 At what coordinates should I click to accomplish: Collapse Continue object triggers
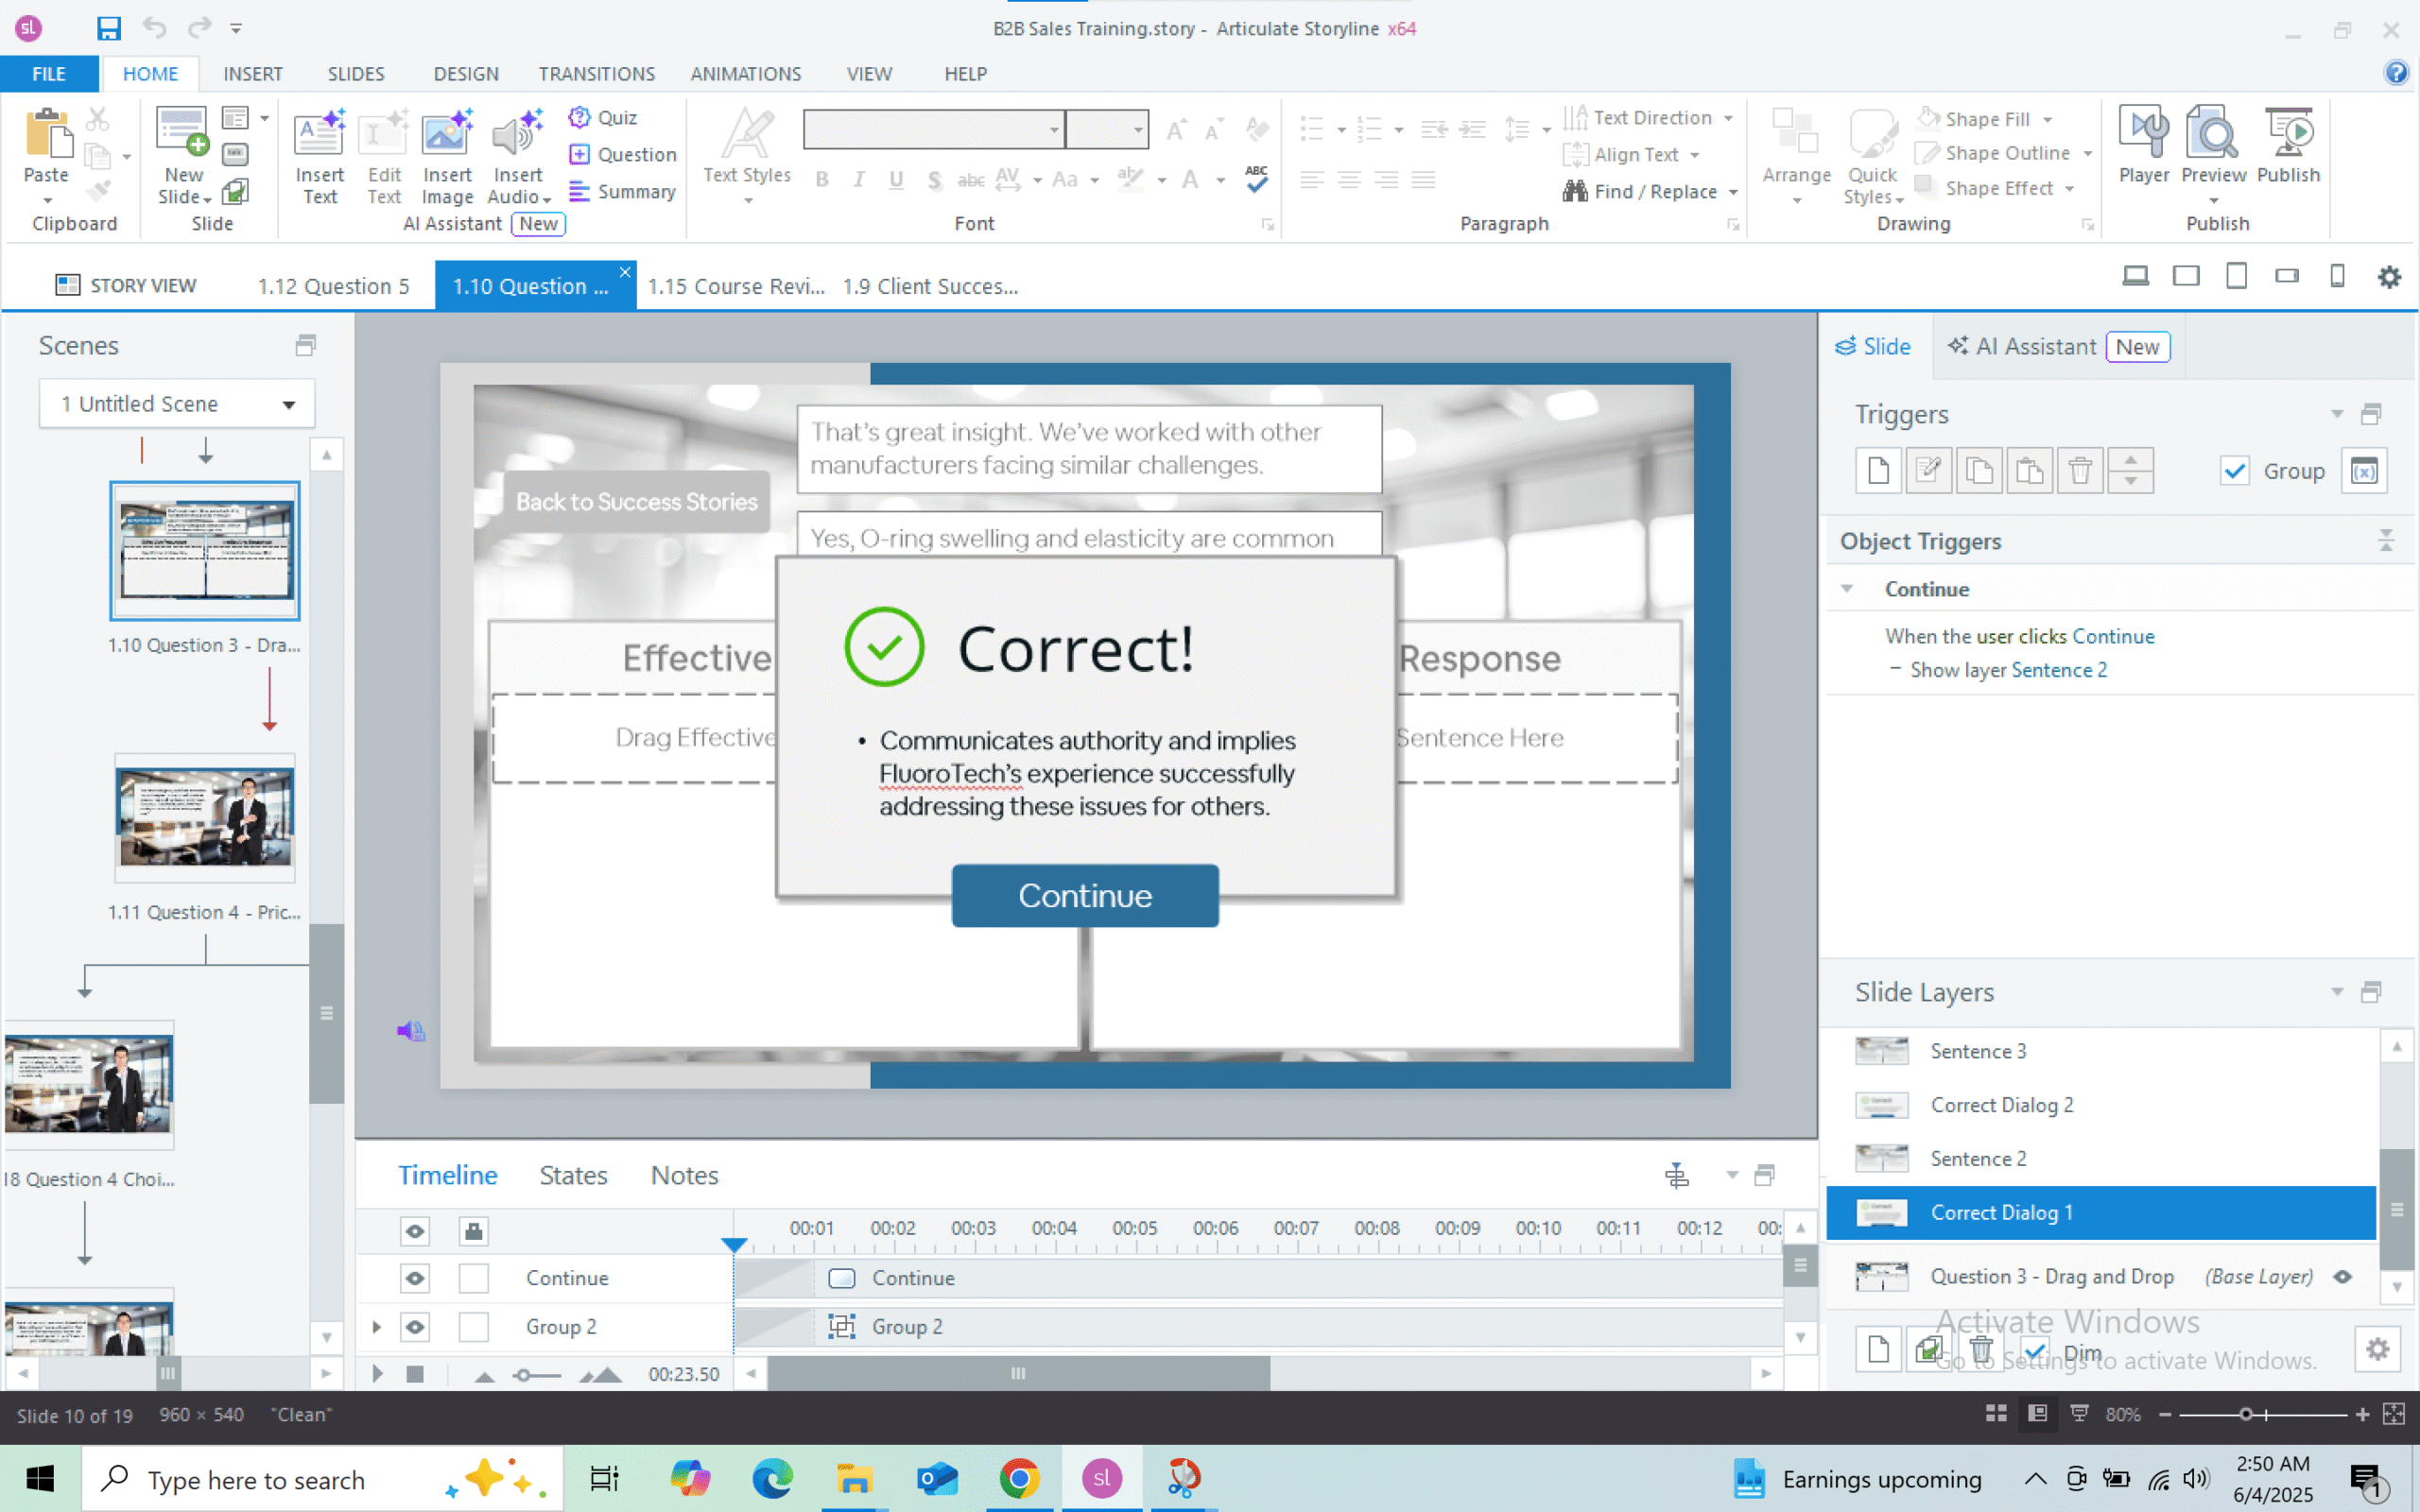pyautogui.click(x=1847, y=589)
